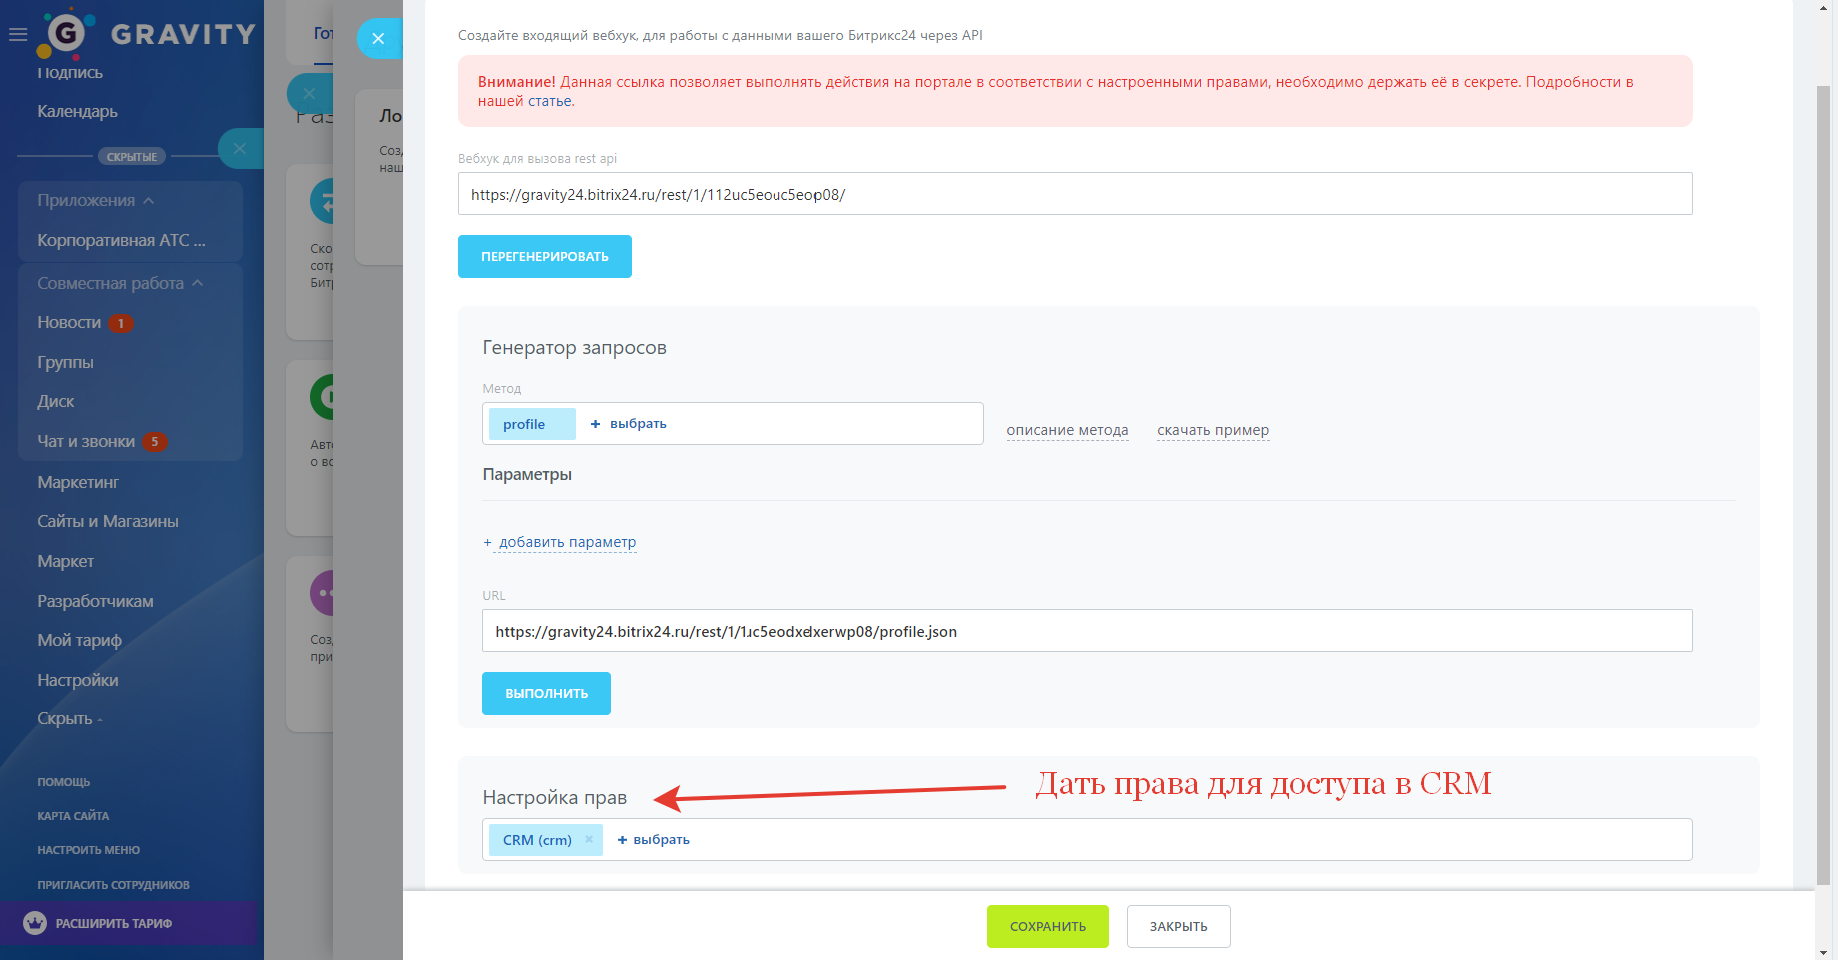Click скачать пример link
1838x960 pixels.
[1213, 430]
